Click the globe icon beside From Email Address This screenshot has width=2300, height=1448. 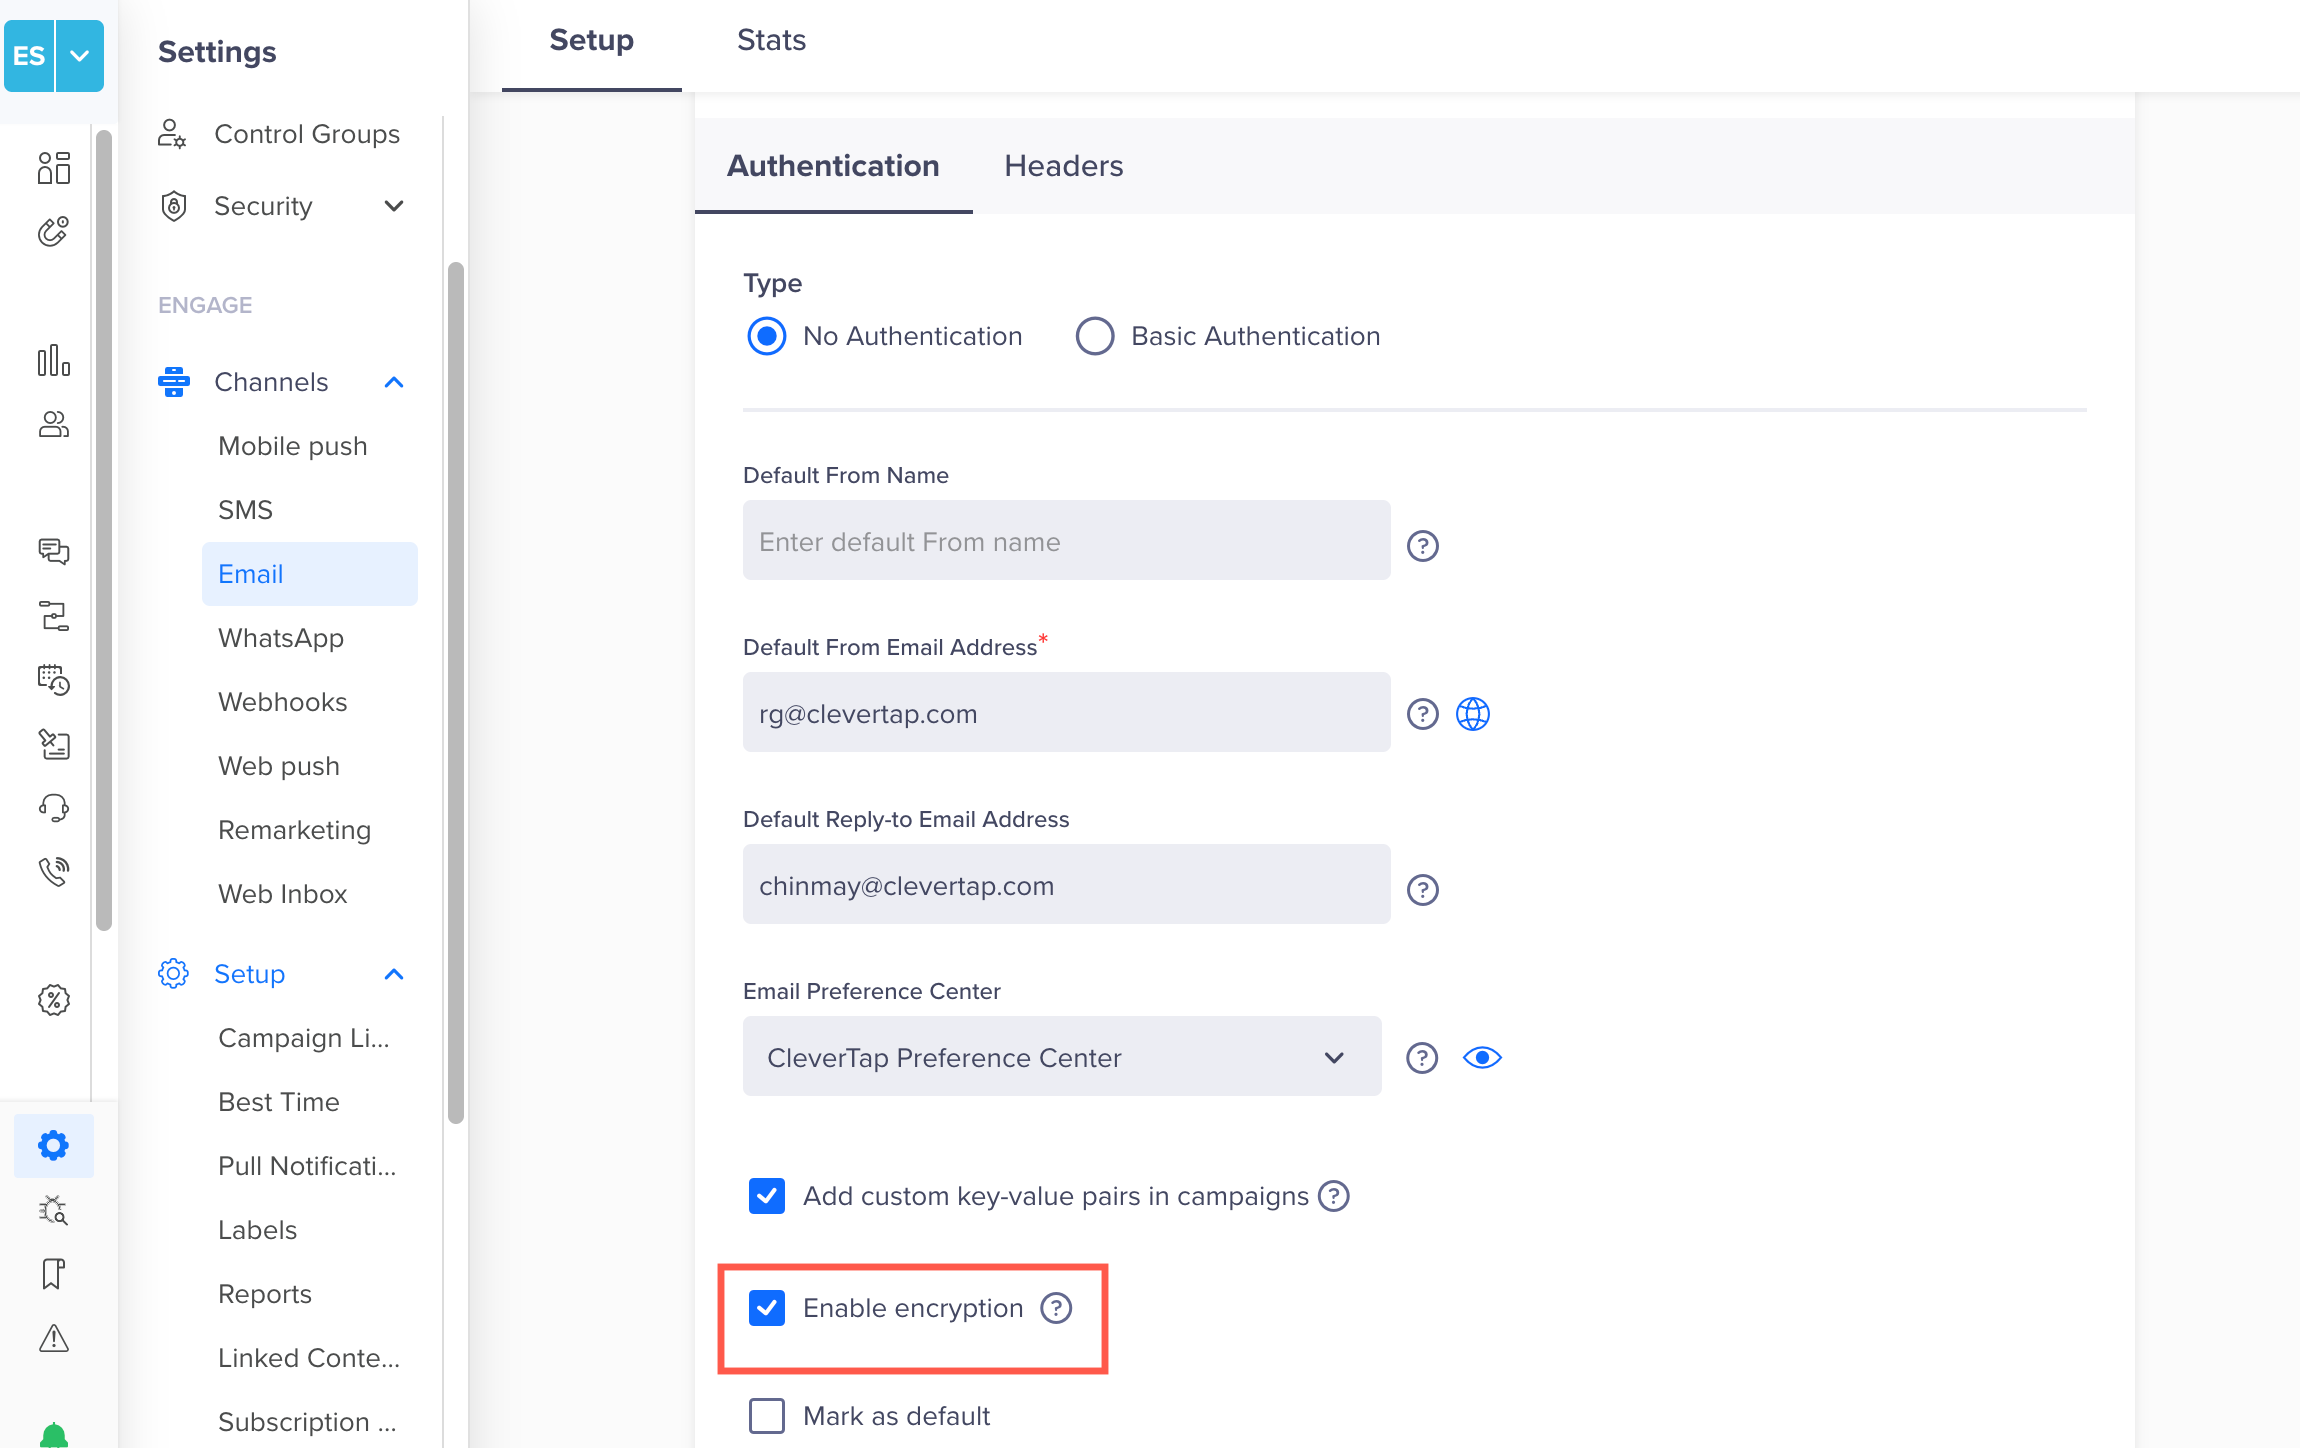click(1472, 714)
